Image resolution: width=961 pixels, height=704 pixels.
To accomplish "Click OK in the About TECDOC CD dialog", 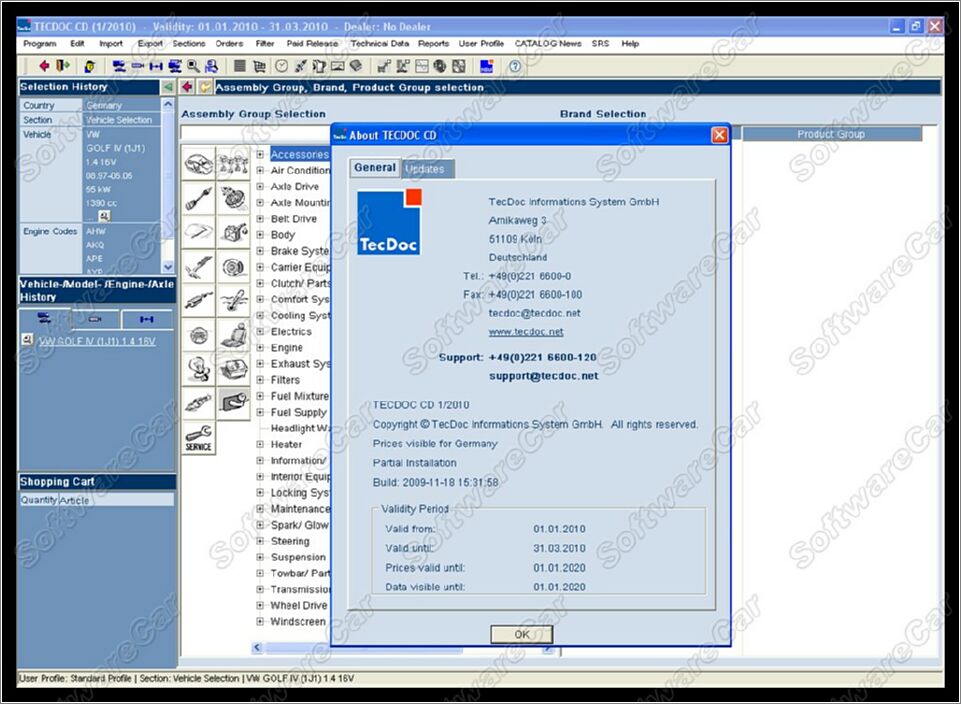I will coord(522,634).
